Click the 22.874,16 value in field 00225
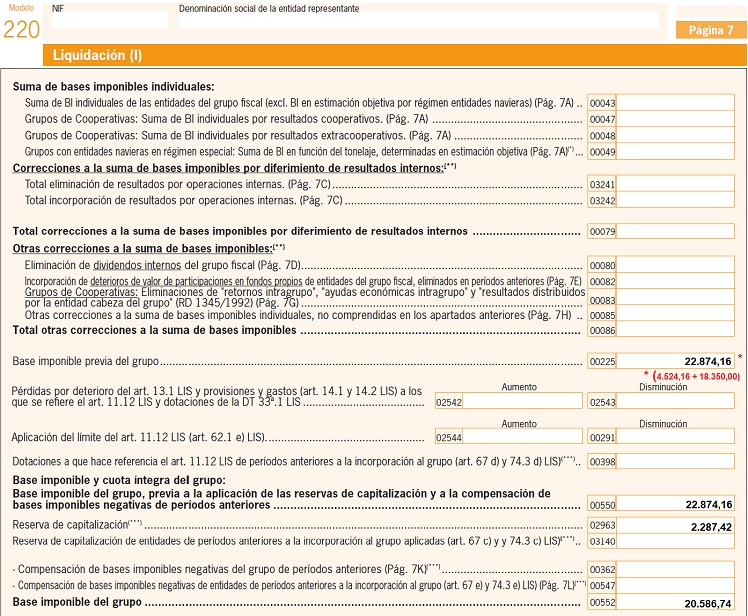This screenshot has height=616, width=748. [708, 361]
